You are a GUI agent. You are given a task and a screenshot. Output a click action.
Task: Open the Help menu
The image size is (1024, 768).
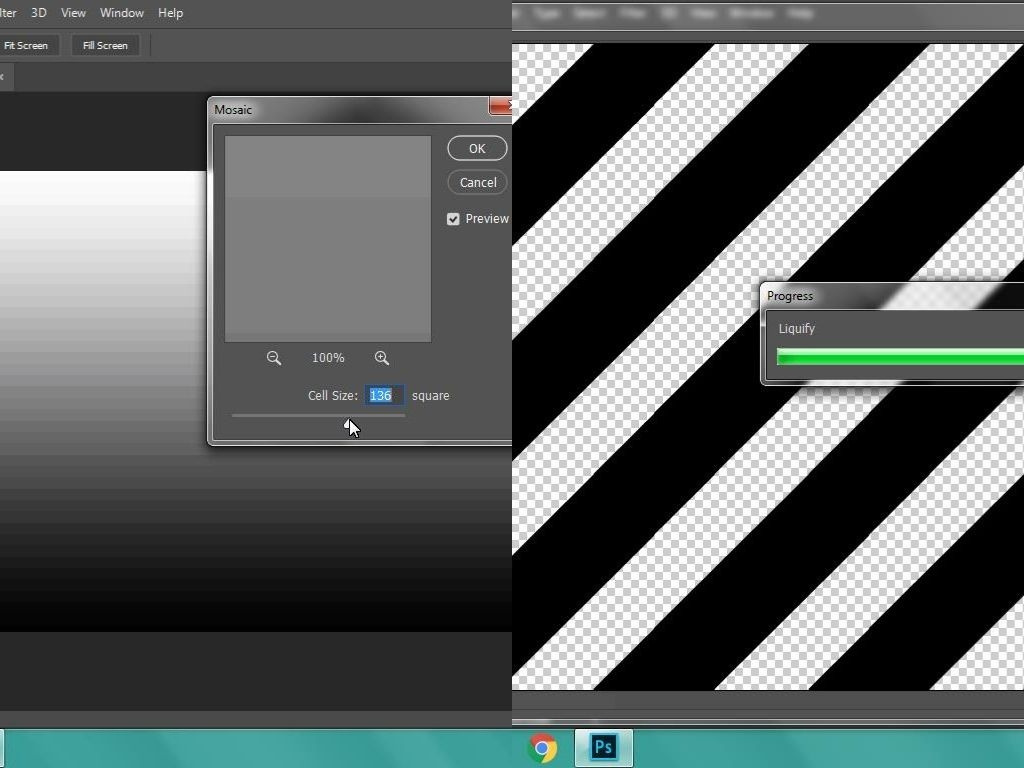tap(170, 13)
